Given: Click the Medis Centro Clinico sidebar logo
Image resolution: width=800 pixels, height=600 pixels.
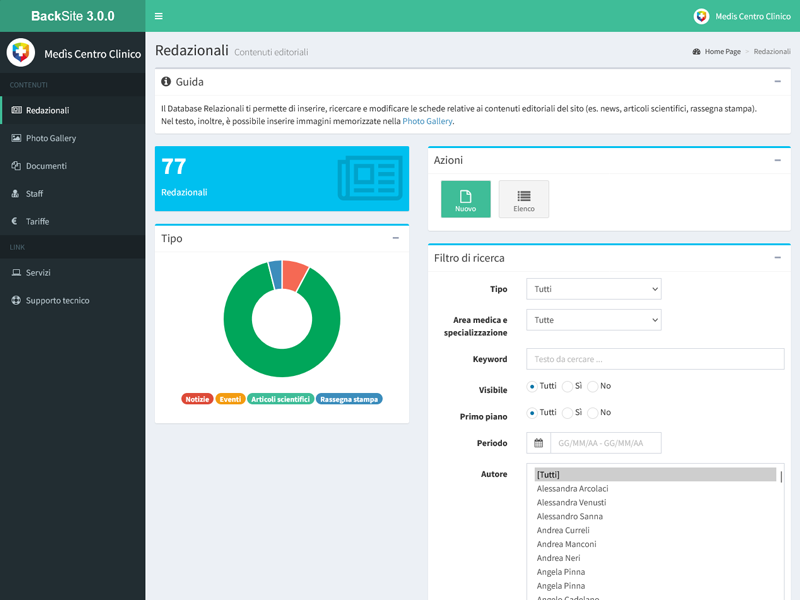Looking at the screenshot, I should [20, 53].
